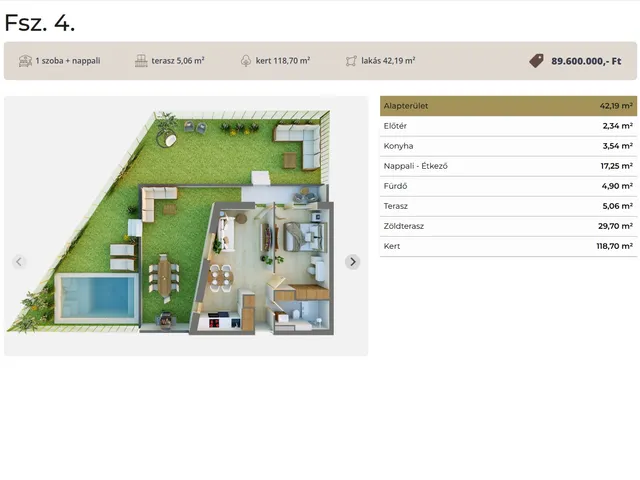Select the Nappali - Étkező row
This screenshot has width=640, height=480.
click(508, 166)
